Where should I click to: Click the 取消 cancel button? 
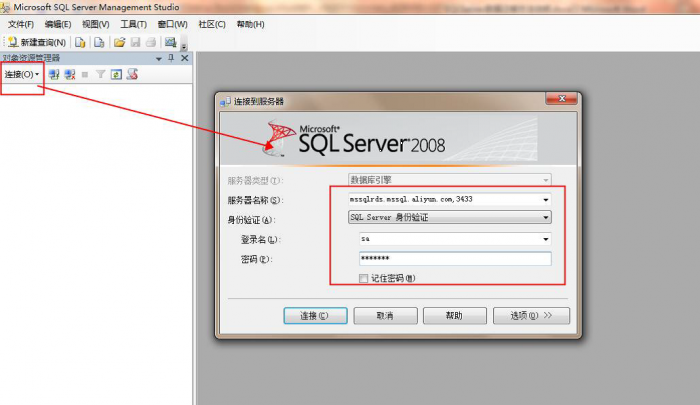[x=384, y=315]
